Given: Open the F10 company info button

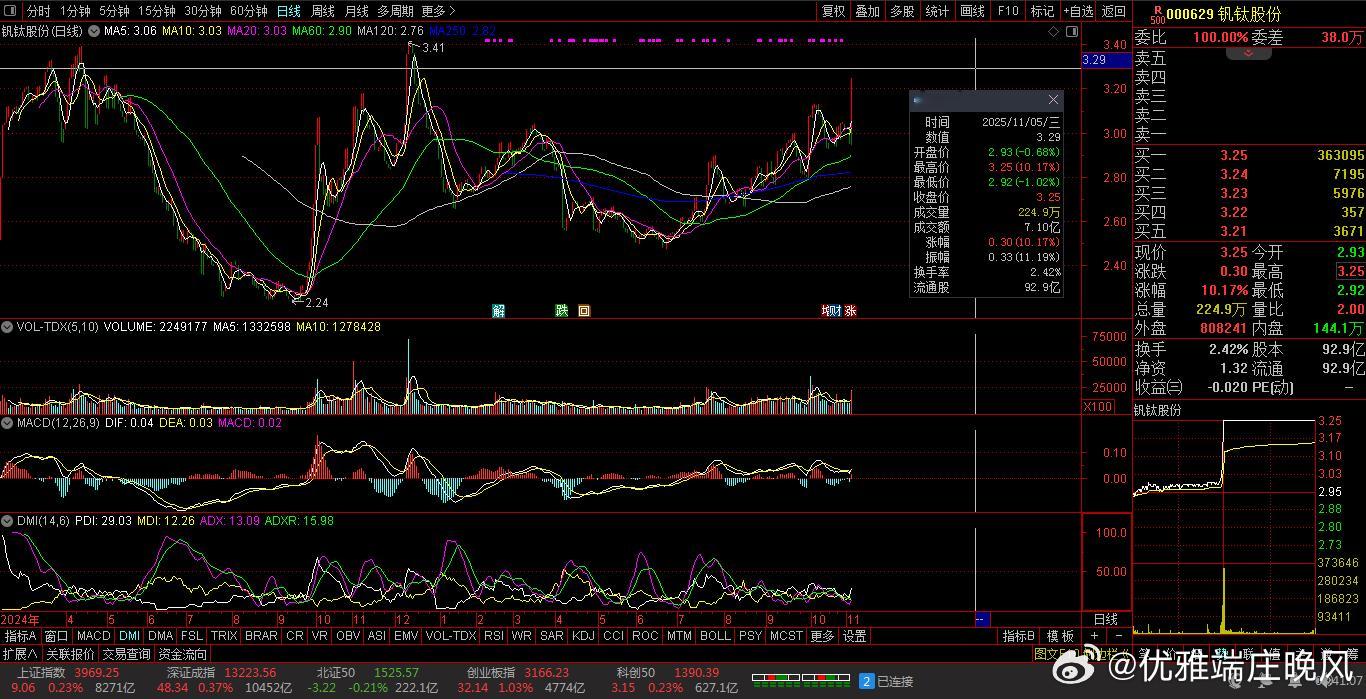Looking at the screenshot, I should (x=1008, y=11).
